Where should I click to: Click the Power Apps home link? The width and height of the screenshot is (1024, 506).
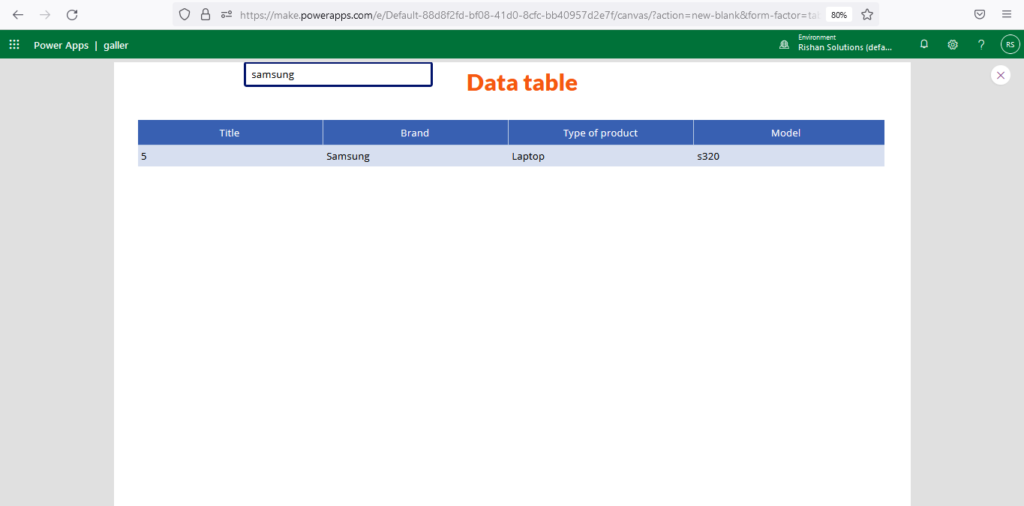tap(62, 45)
